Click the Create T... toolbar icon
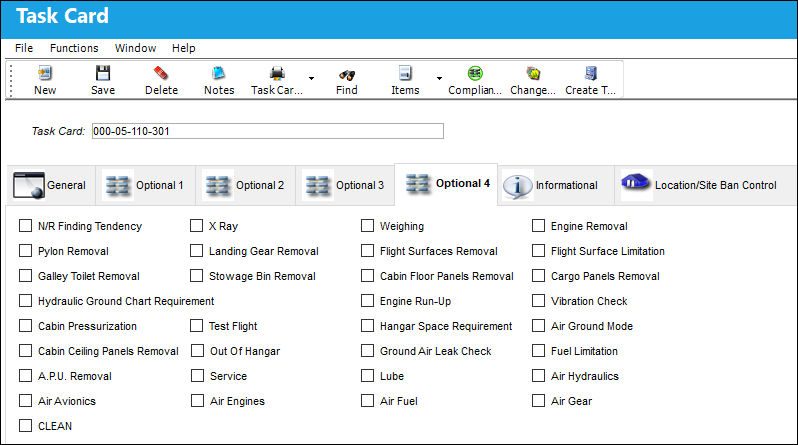The width and height of the screenshot is (798, 445). click(590, 73)
